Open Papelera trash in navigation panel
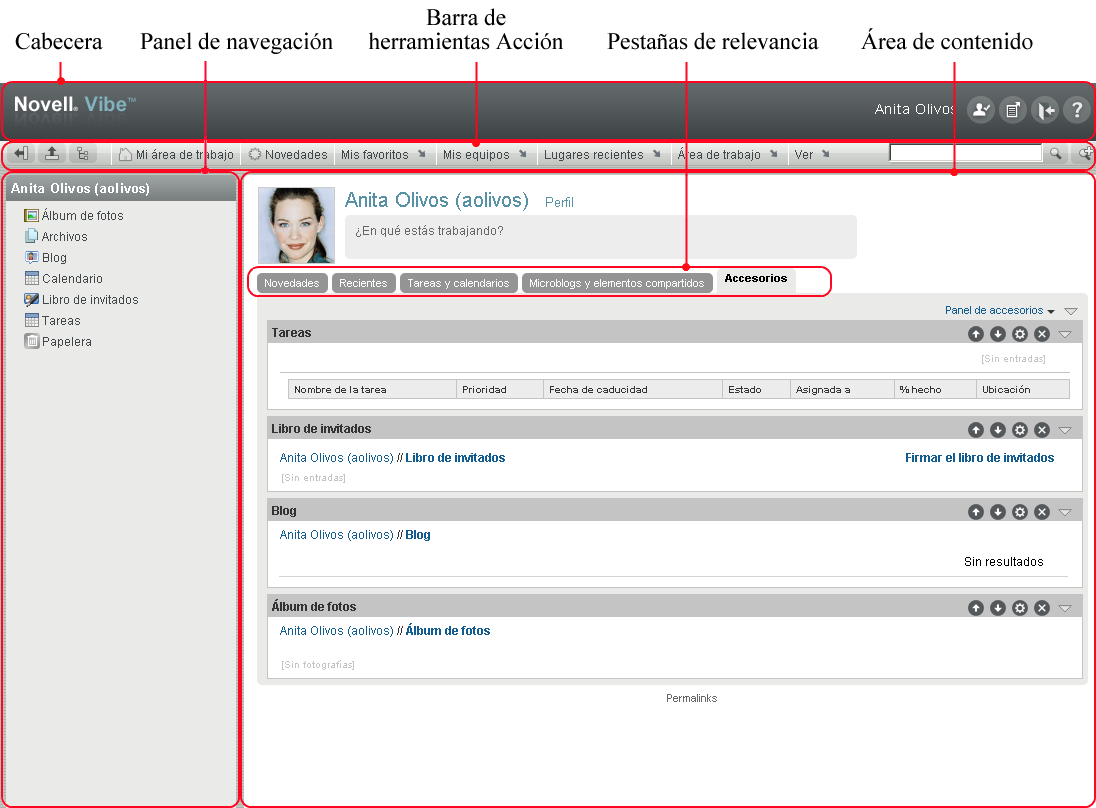The image size is (1096, 808). click(x=58, y=342)
